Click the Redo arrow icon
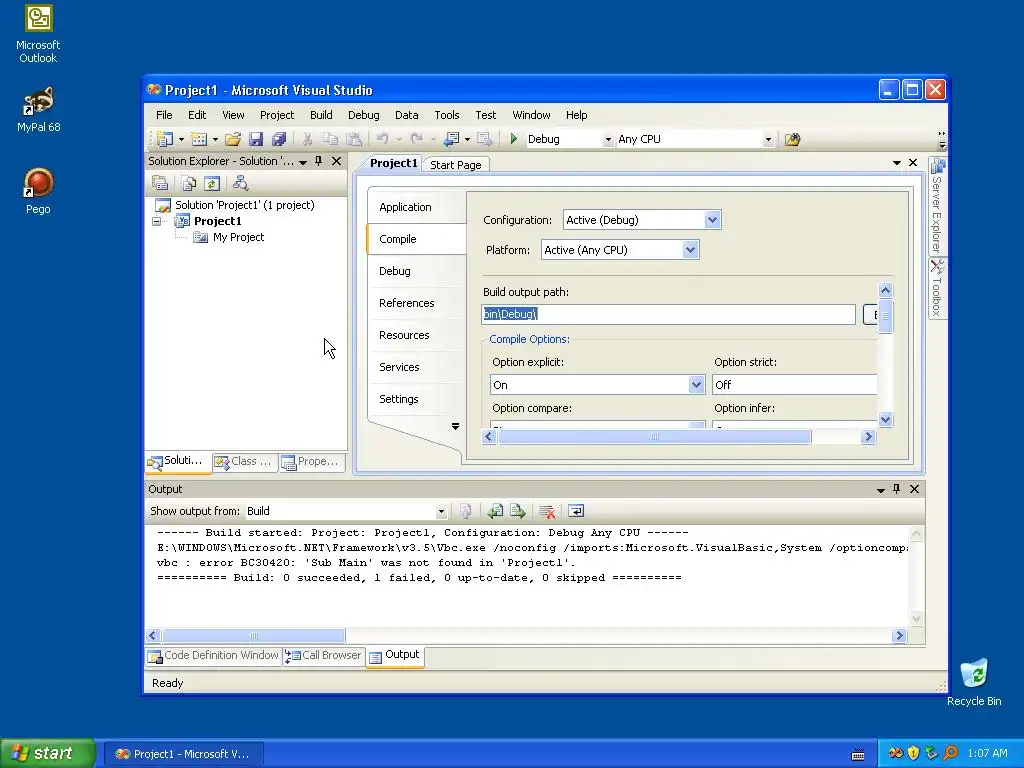Viewport: 1024px width, 768px height. pyautogui.click(x=416, y=139)
